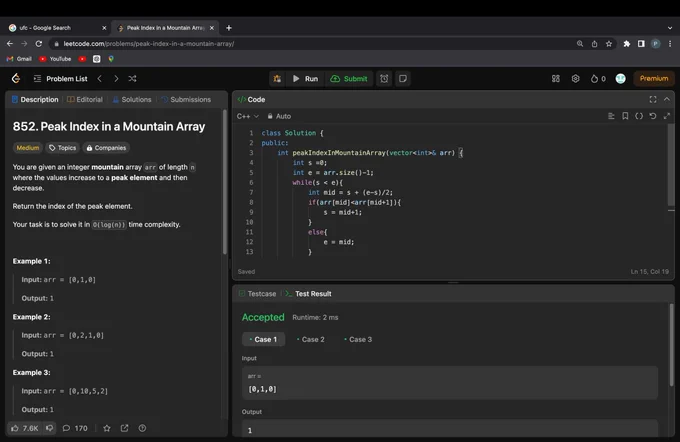
Task: Switch to the Editorial tab
Action: tap(85, 99)
